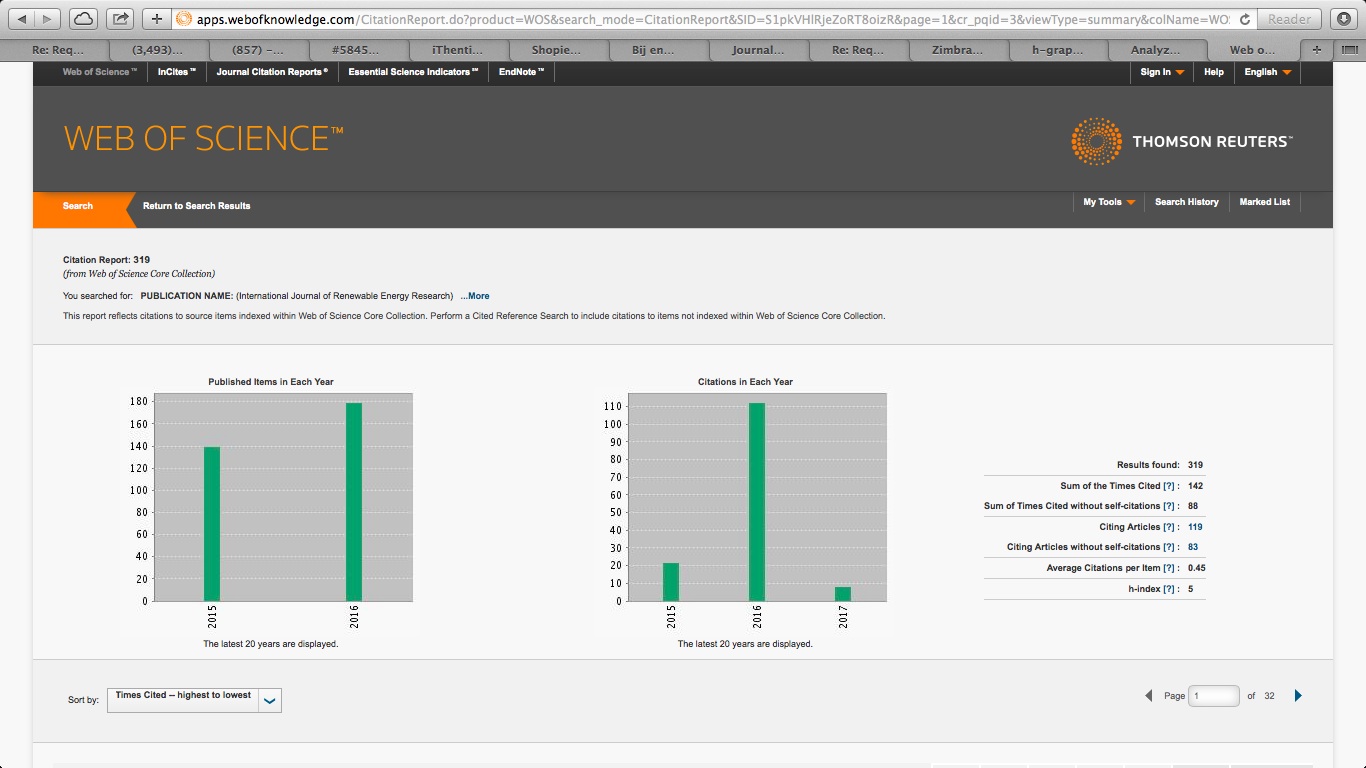Image resolution: width=1366 pixels, height=768 pixels.
Task: Open help [?] for Sum of the Times Cited
Action: [x=1169, y=486]
